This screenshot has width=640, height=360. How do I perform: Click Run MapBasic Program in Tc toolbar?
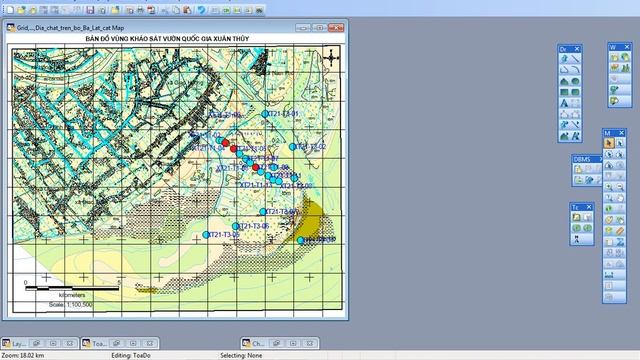576,217
